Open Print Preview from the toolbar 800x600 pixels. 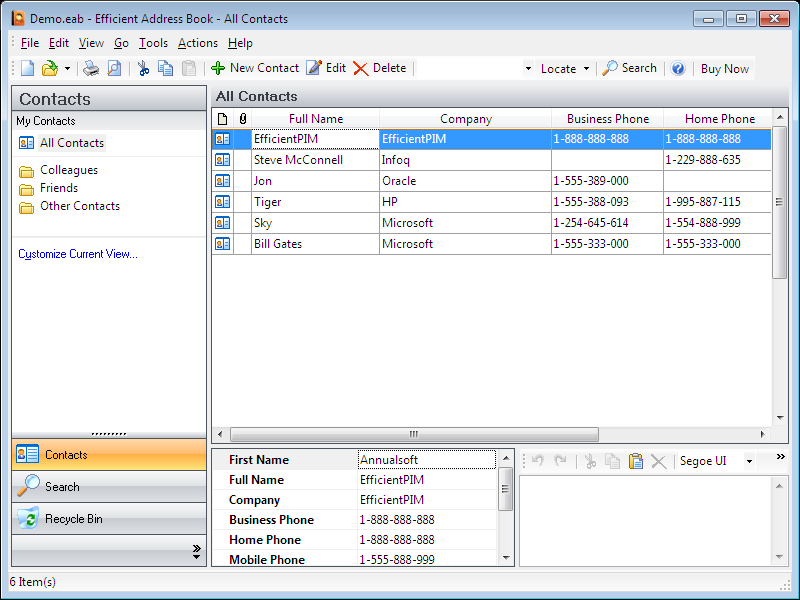click(114, 69)
